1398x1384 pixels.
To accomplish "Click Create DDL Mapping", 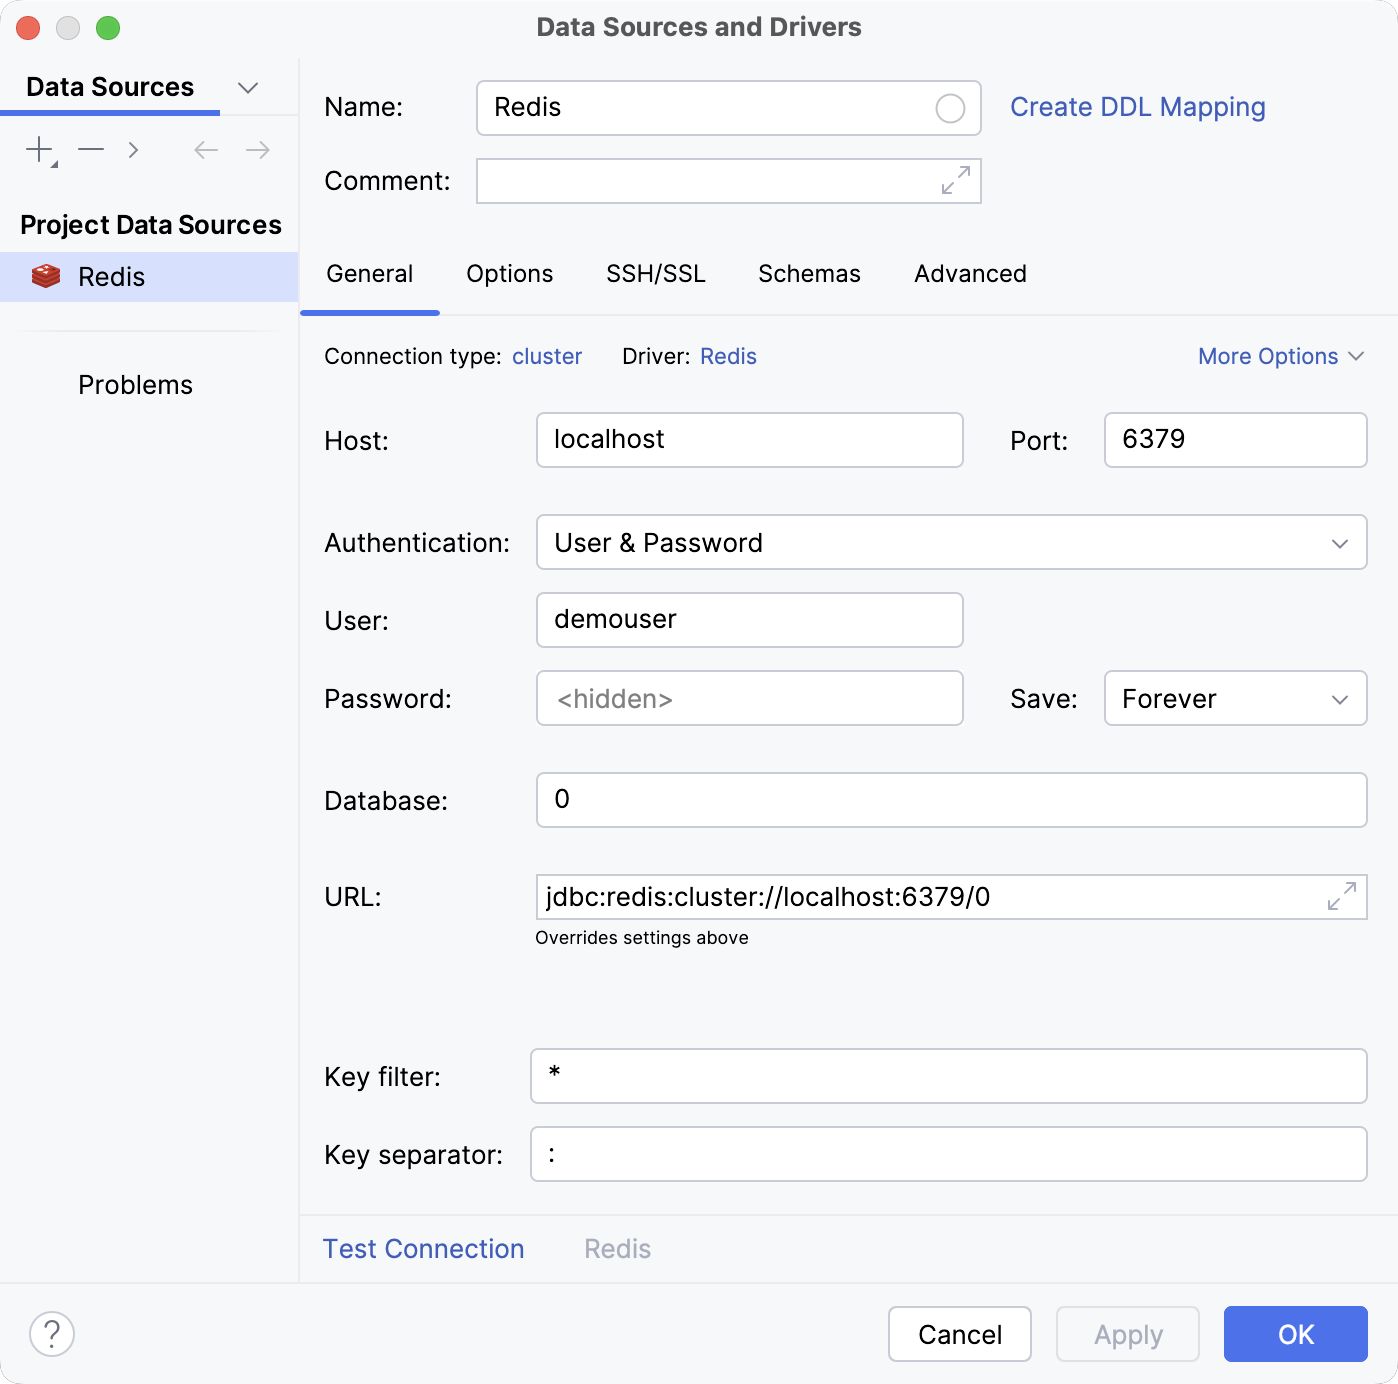I will 1138,107.
